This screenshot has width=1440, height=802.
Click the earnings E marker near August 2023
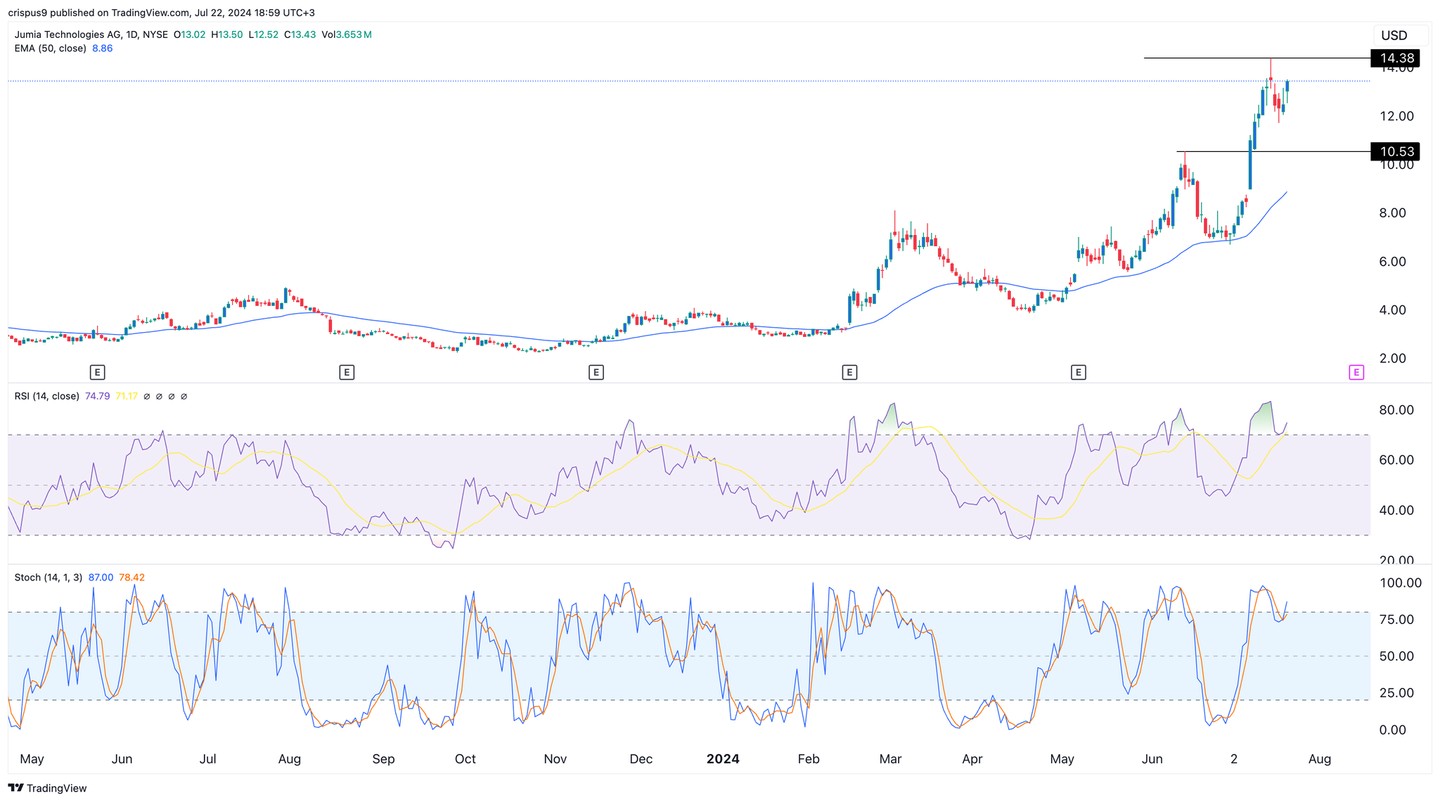346,372
